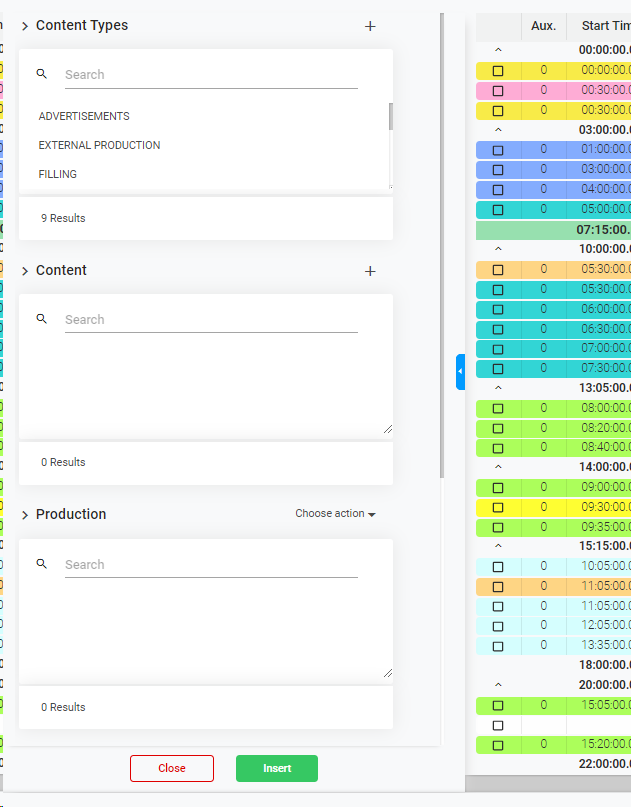Tick the checkbox in the 01:00:00 row

click(498, 149)
